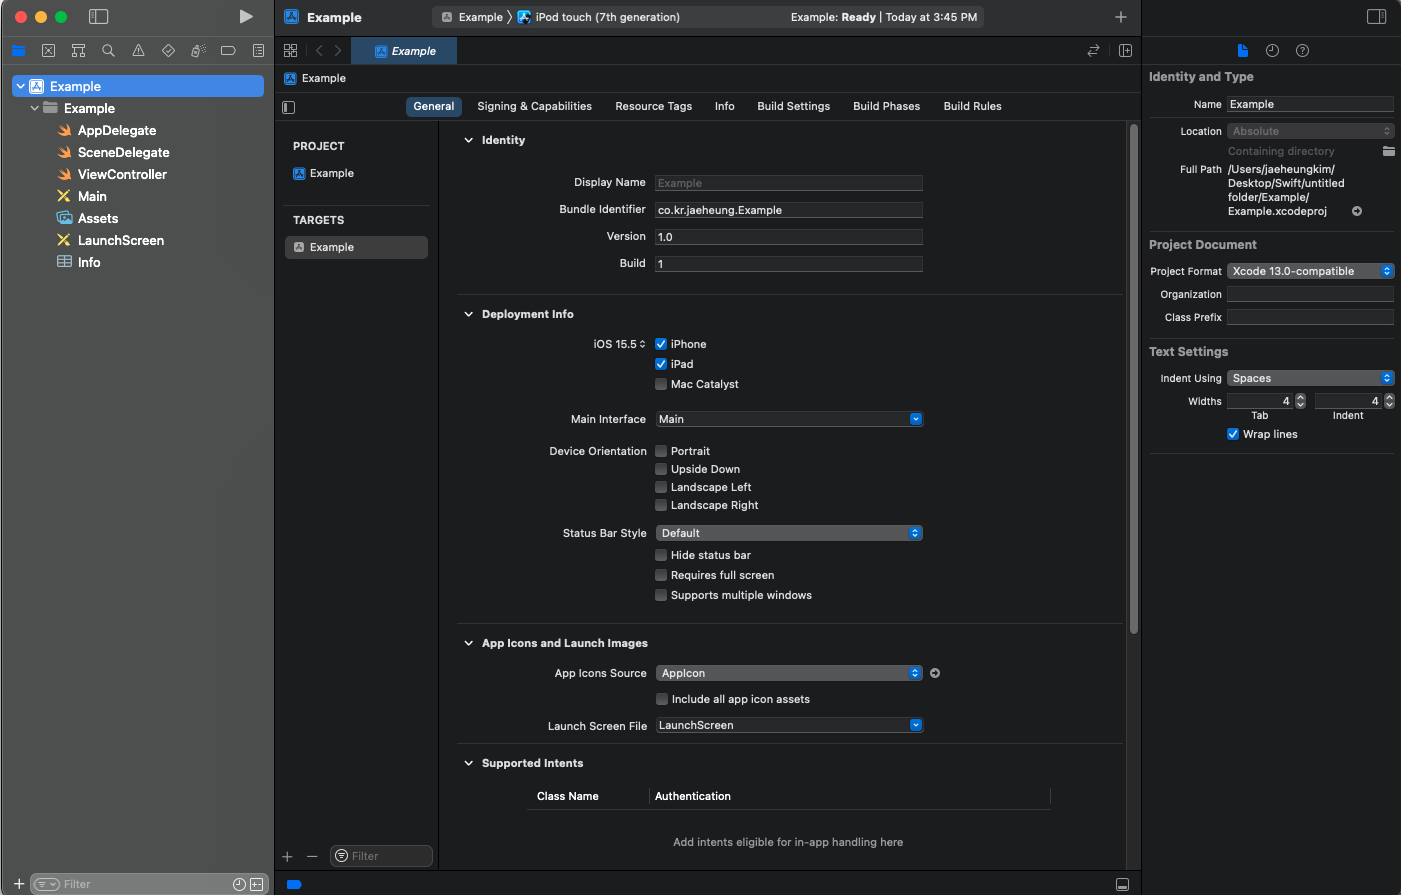Collapse the App Icons and Launch Images section
The height and width of the screenshot is (895, 1401).
tap(468, 643)
